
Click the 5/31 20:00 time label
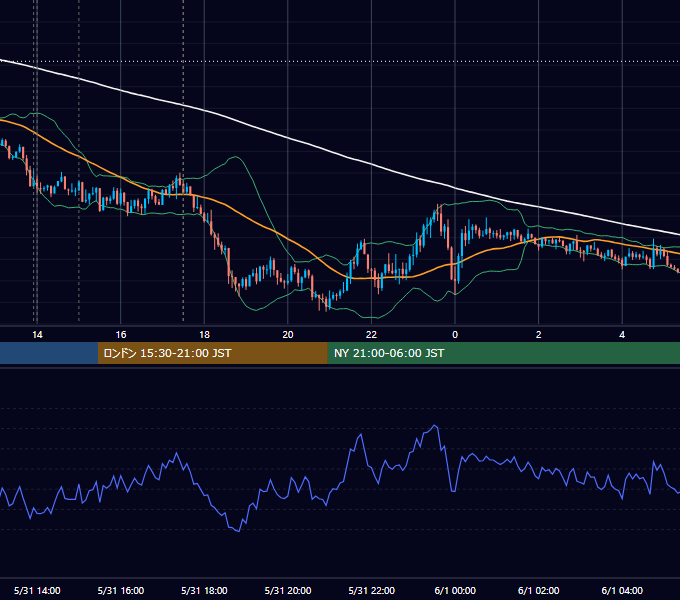coord(288,590)
